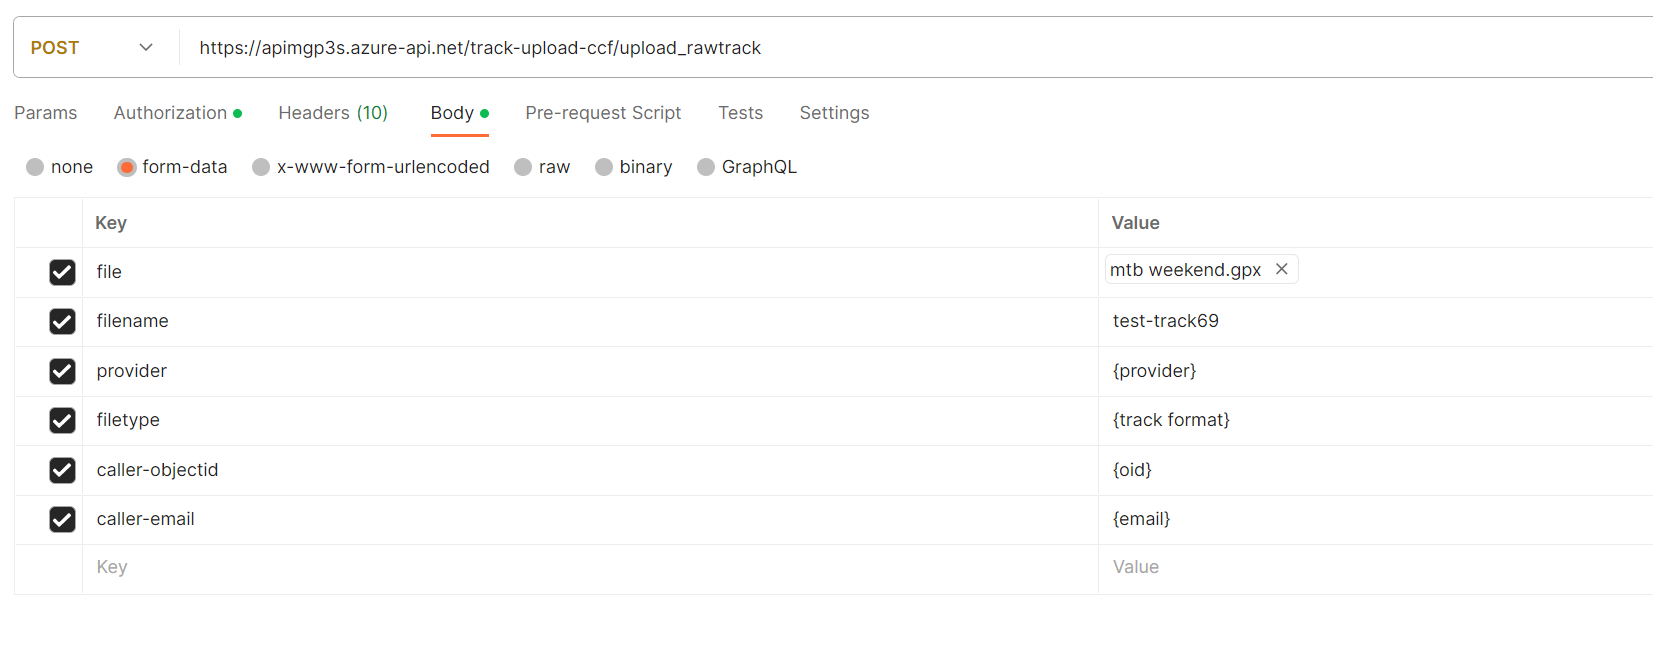This screenshot has height=672, width=1653.
Task: Disable the caller-email row checkbox
Action: coord(62,519)
